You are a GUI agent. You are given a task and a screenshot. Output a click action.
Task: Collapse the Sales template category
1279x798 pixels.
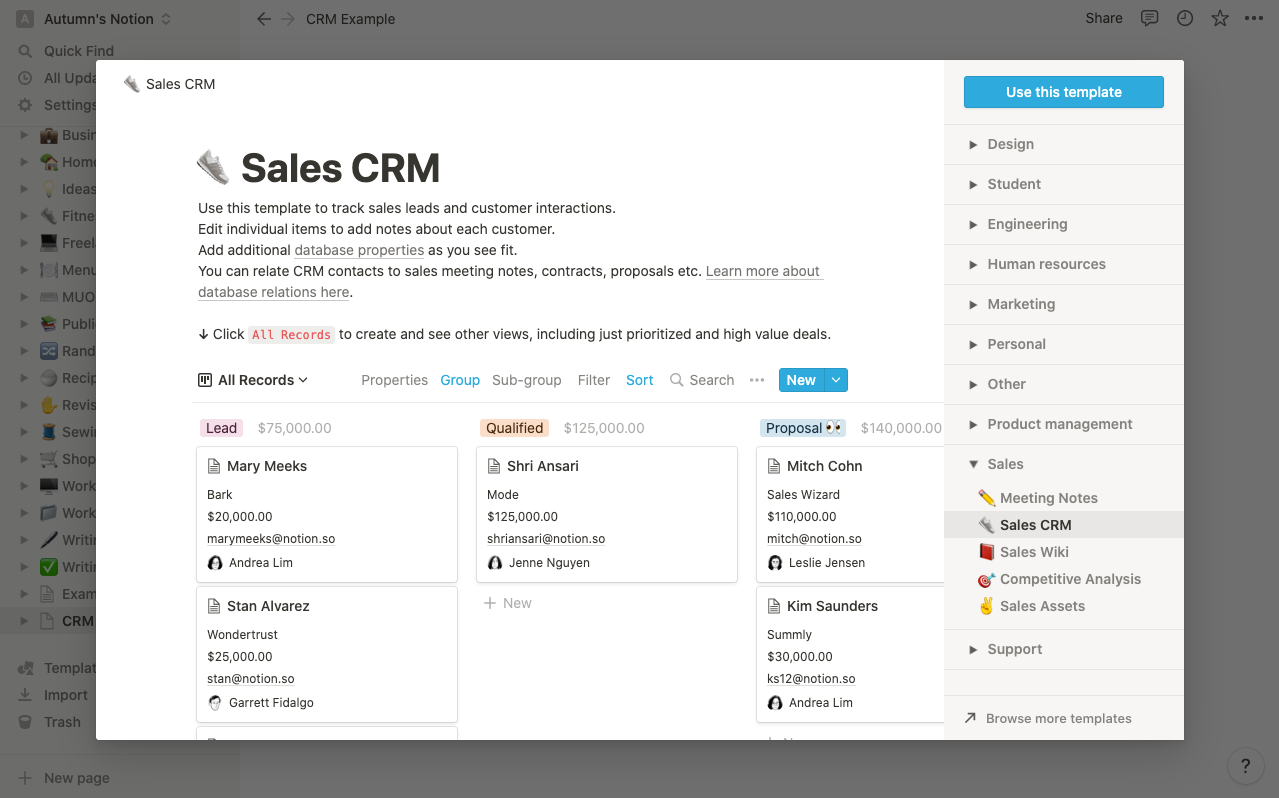click(x=973, y=464)
